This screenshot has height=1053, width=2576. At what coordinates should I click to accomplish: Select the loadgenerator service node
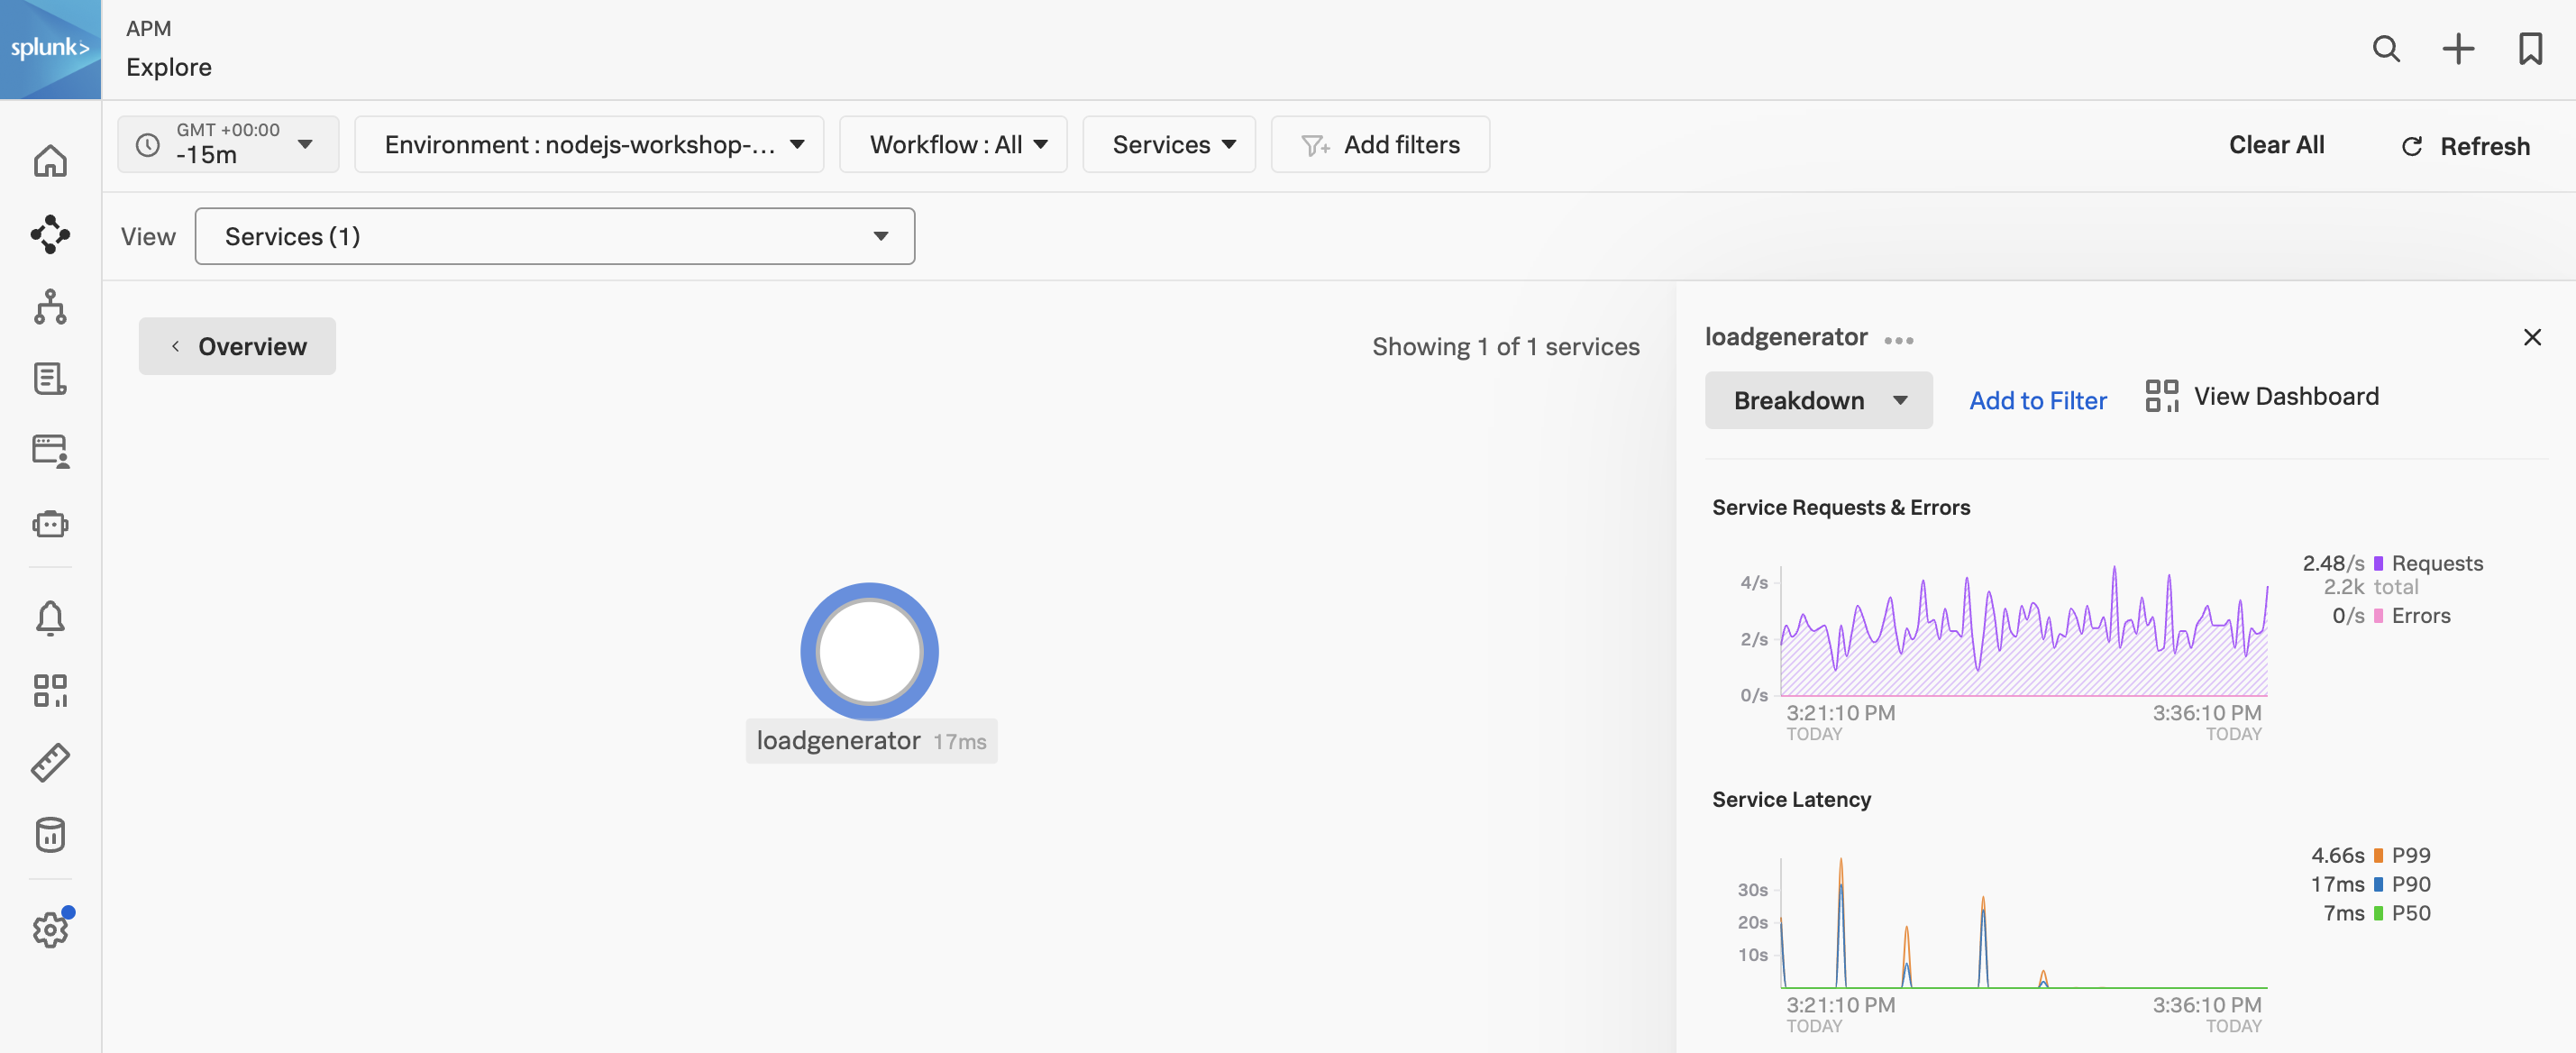tap(869, 651)
